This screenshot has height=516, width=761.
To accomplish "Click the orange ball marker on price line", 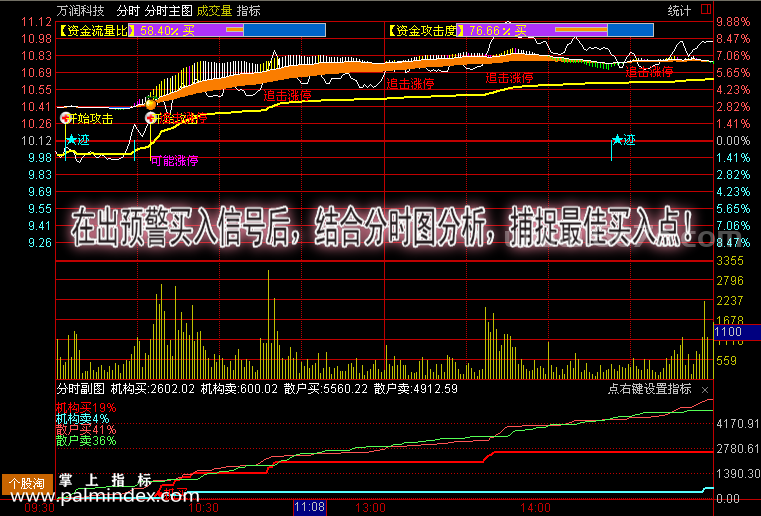I will click(150, 104).
